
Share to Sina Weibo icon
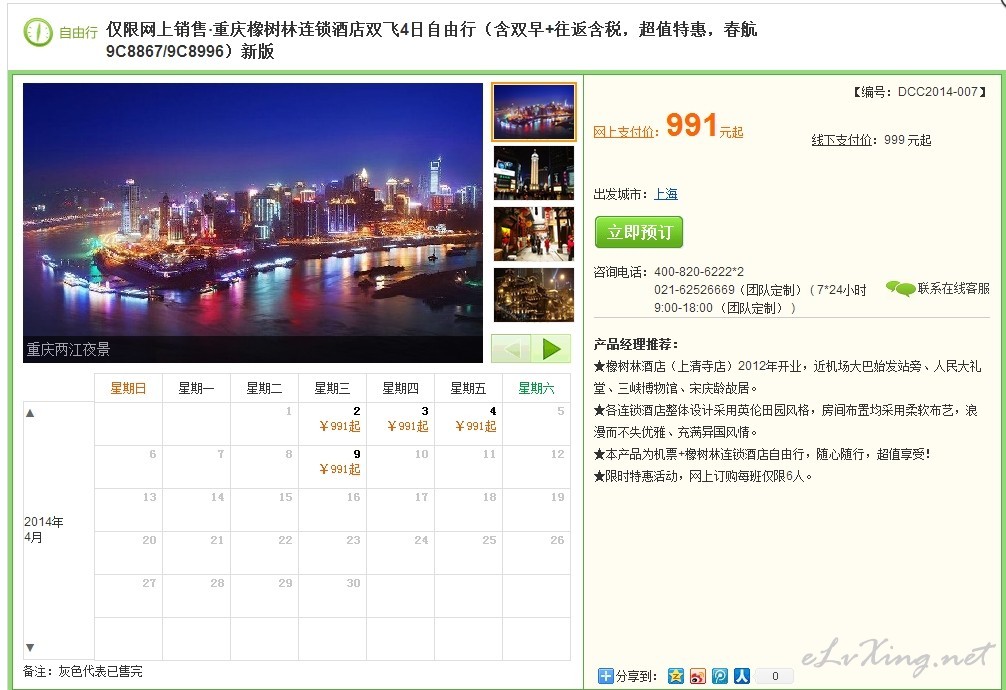[x=697, y=676]
